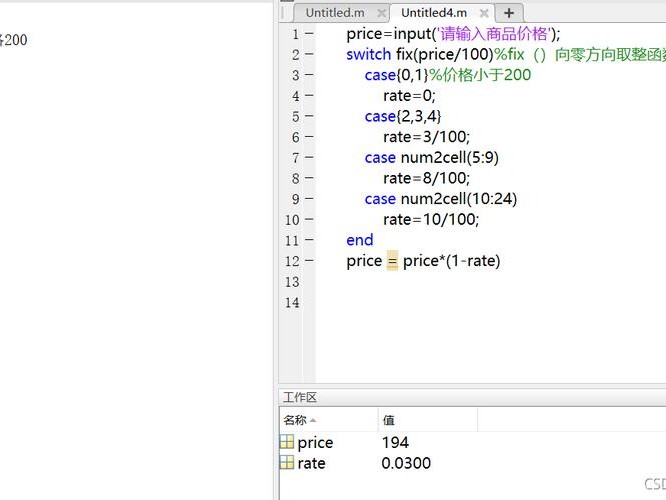Click the price=input code on line 1

453,34
